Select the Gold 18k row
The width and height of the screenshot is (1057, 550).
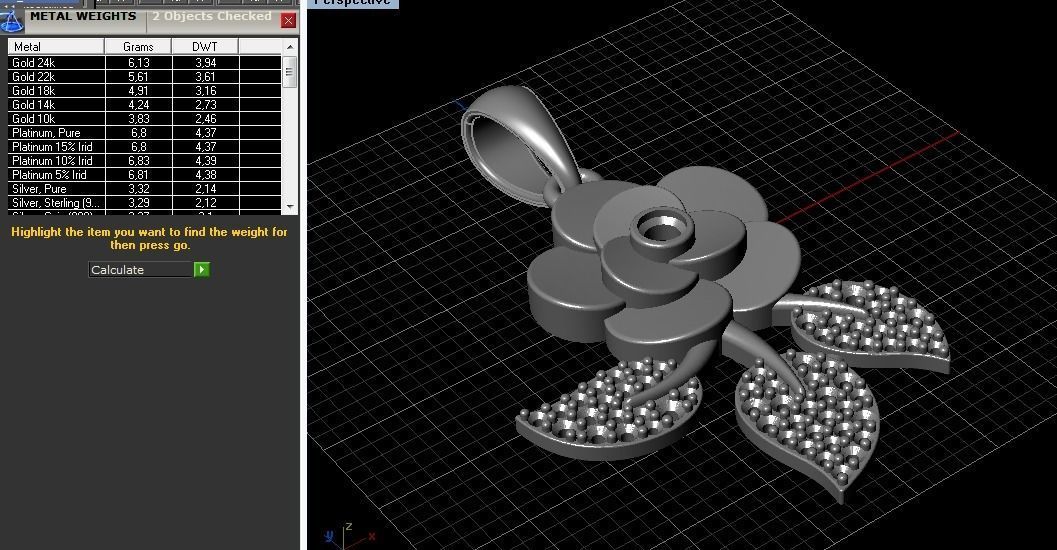tap(145, 91)
